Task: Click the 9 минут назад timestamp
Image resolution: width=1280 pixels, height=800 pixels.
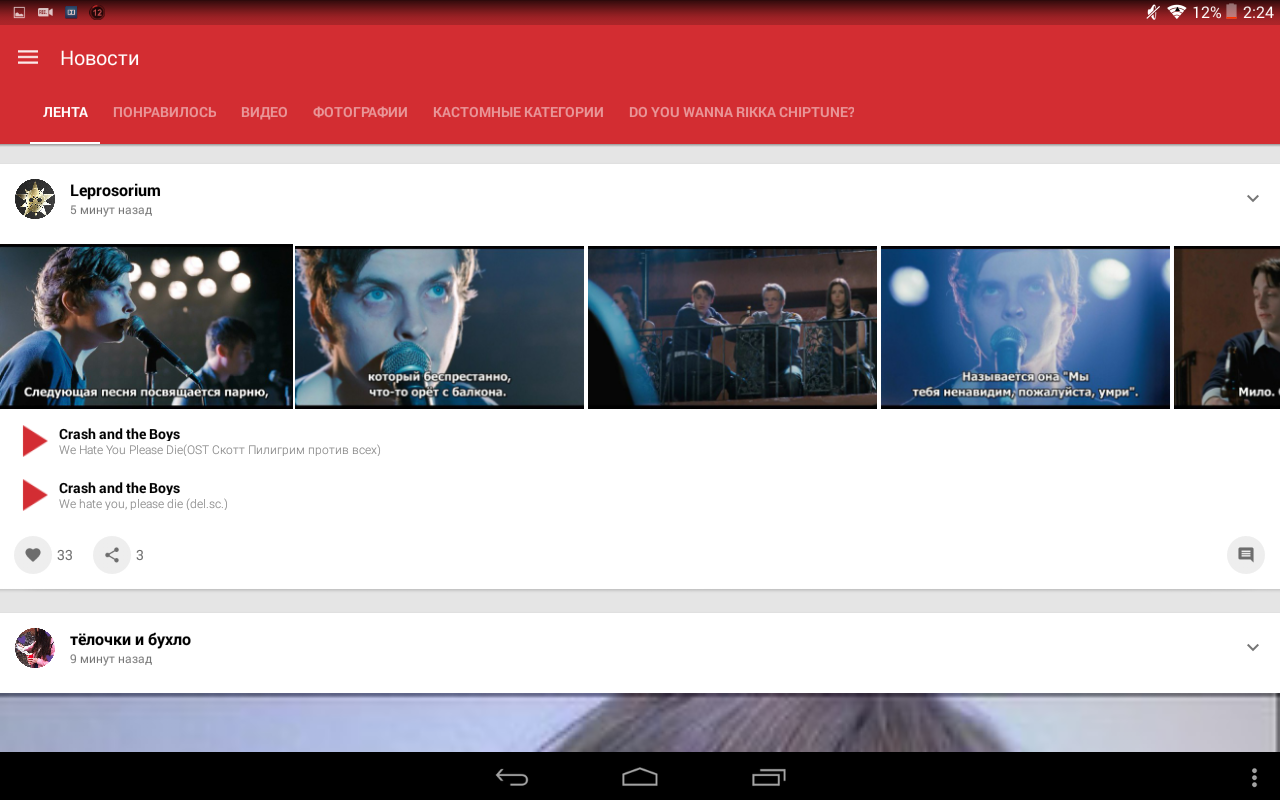Action: 111,660
